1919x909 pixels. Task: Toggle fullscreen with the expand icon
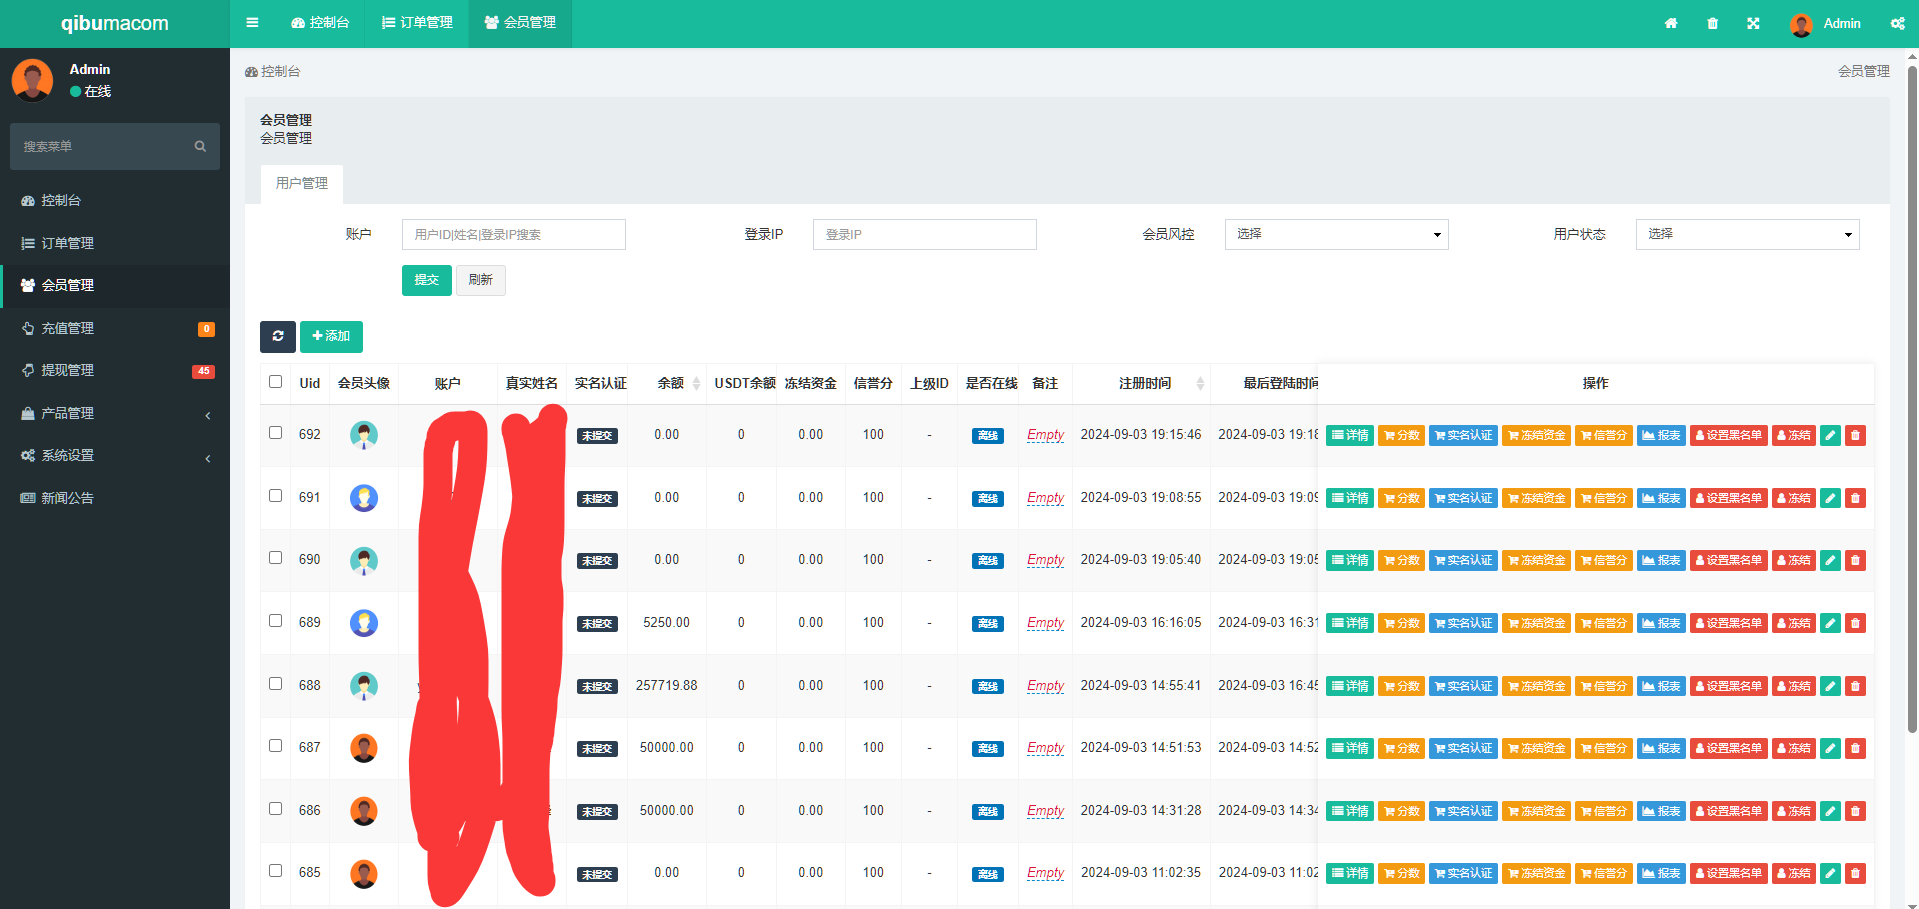click(x=1753, y=23)
